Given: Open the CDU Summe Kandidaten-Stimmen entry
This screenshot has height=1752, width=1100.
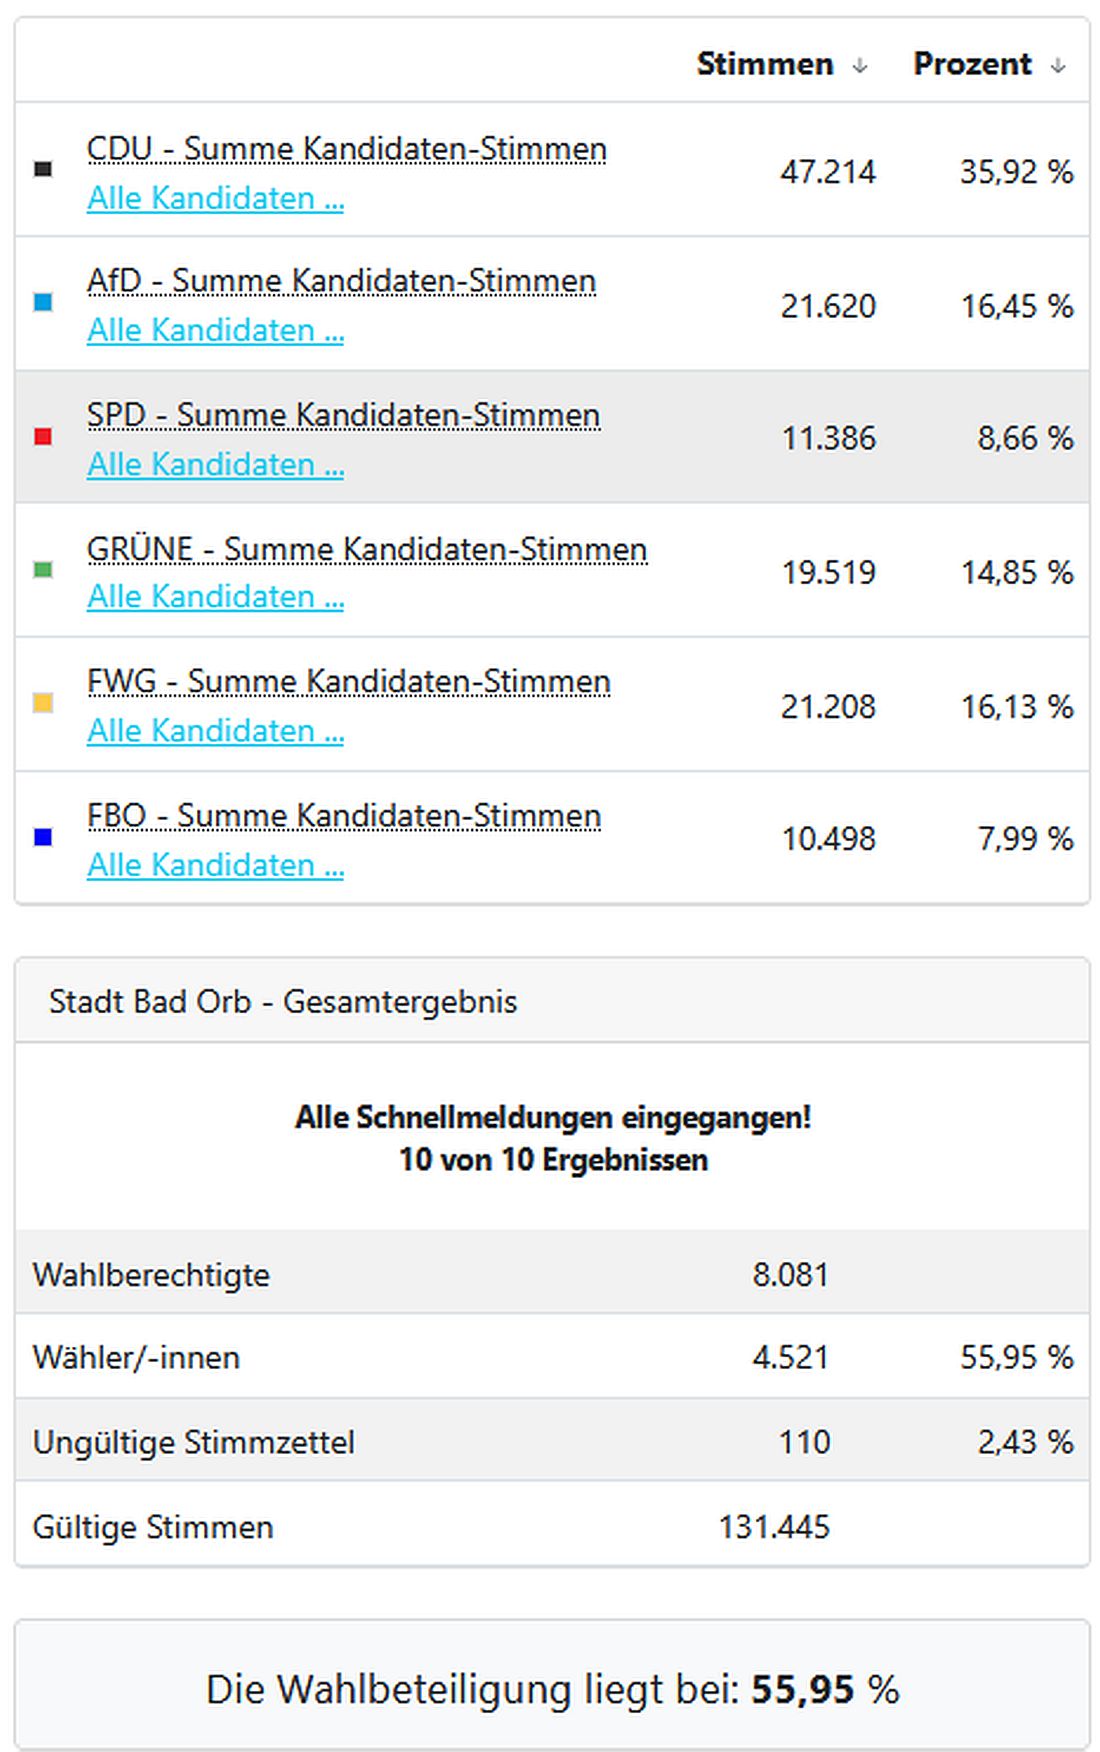Looking at the screenshot, I should 345,148.
